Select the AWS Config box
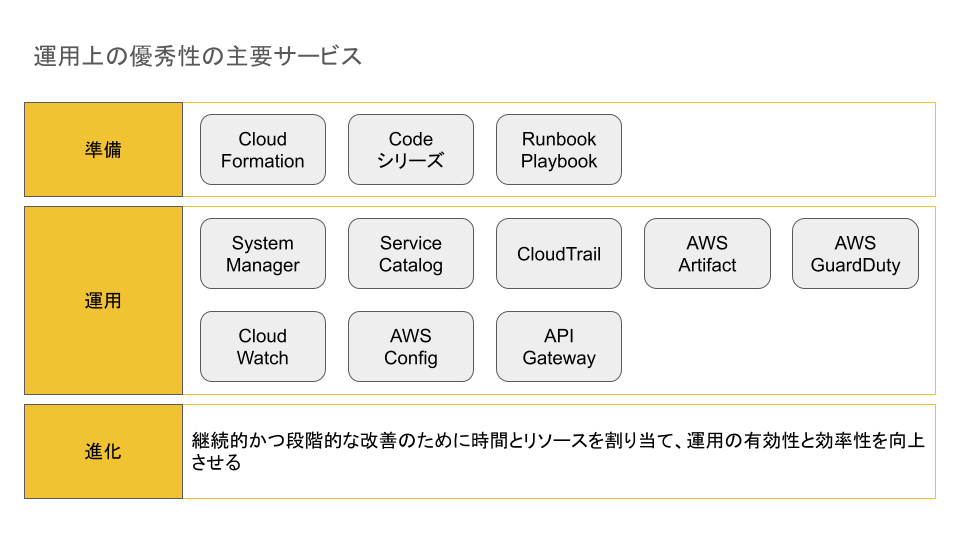960x540 pixels. point(411,347)
